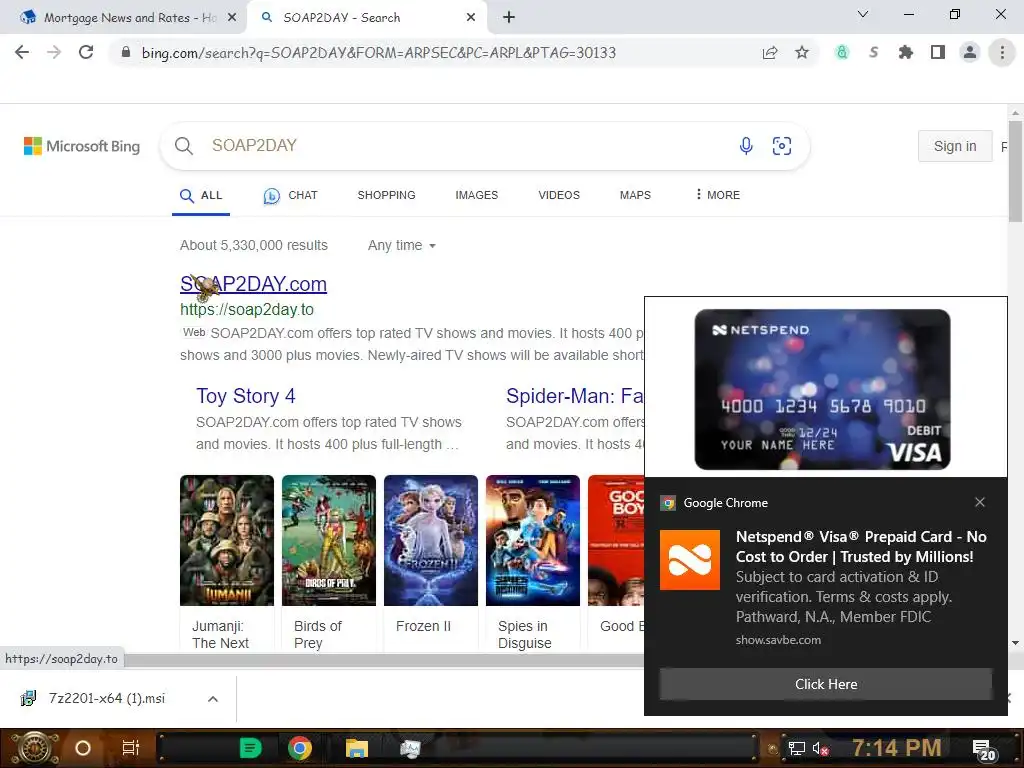
Task: Open Google Chrome from taskbar
Action: [x=300, y=748]
